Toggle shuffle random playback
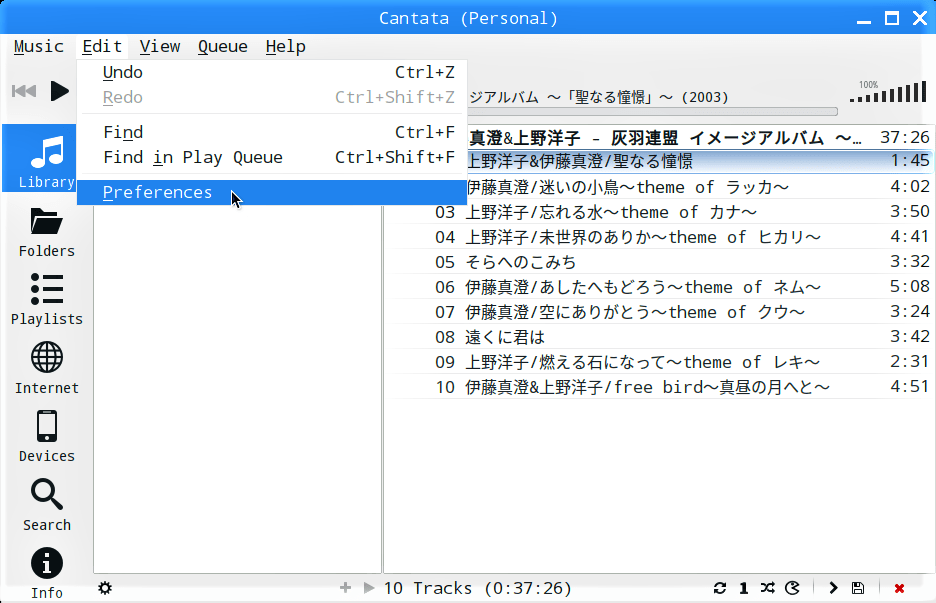936x603 pixels. [768, 588]
